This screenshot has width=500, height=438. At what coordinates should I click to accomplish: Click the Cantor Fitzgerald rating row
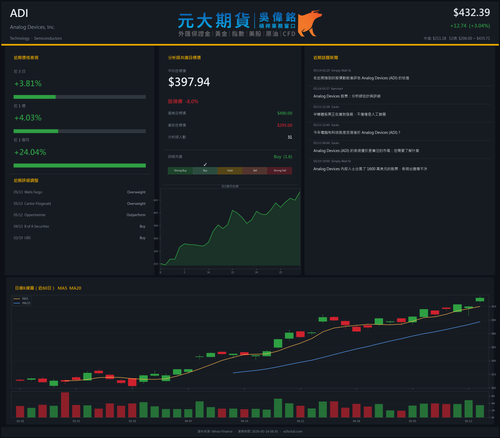tap(80, 204)
